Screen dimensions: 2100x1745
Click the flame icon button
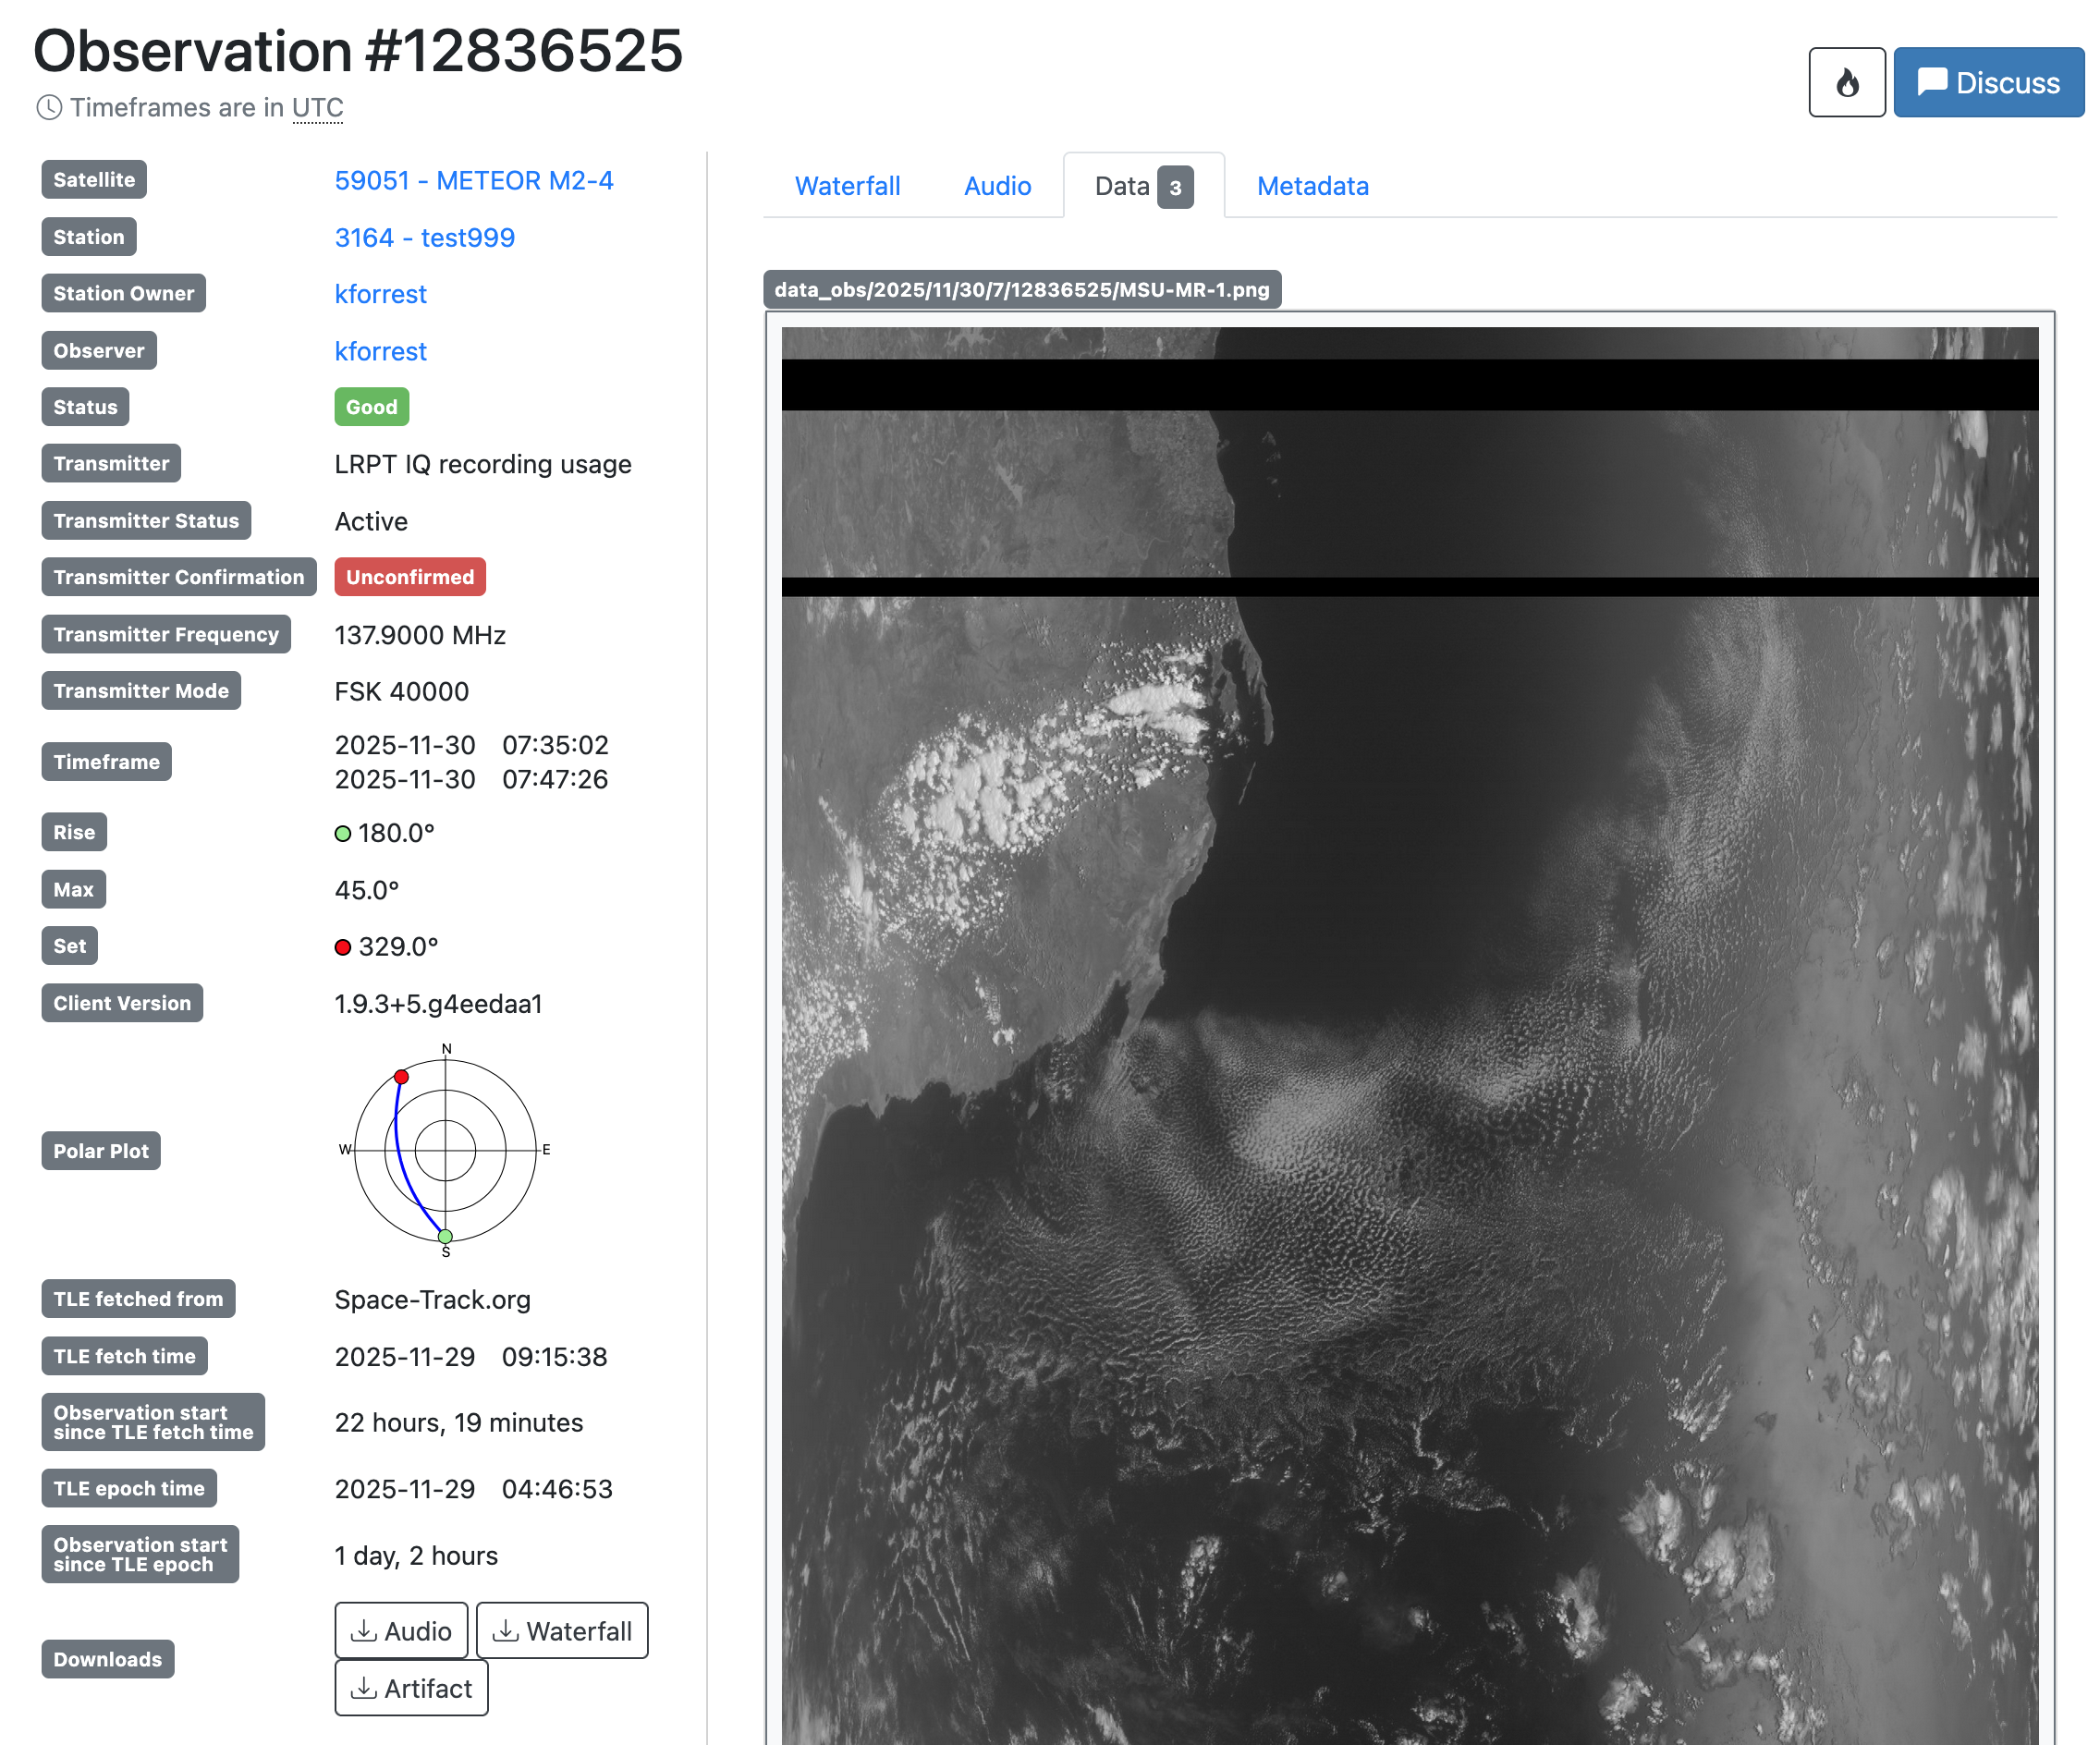click(x=1846, y=83)
